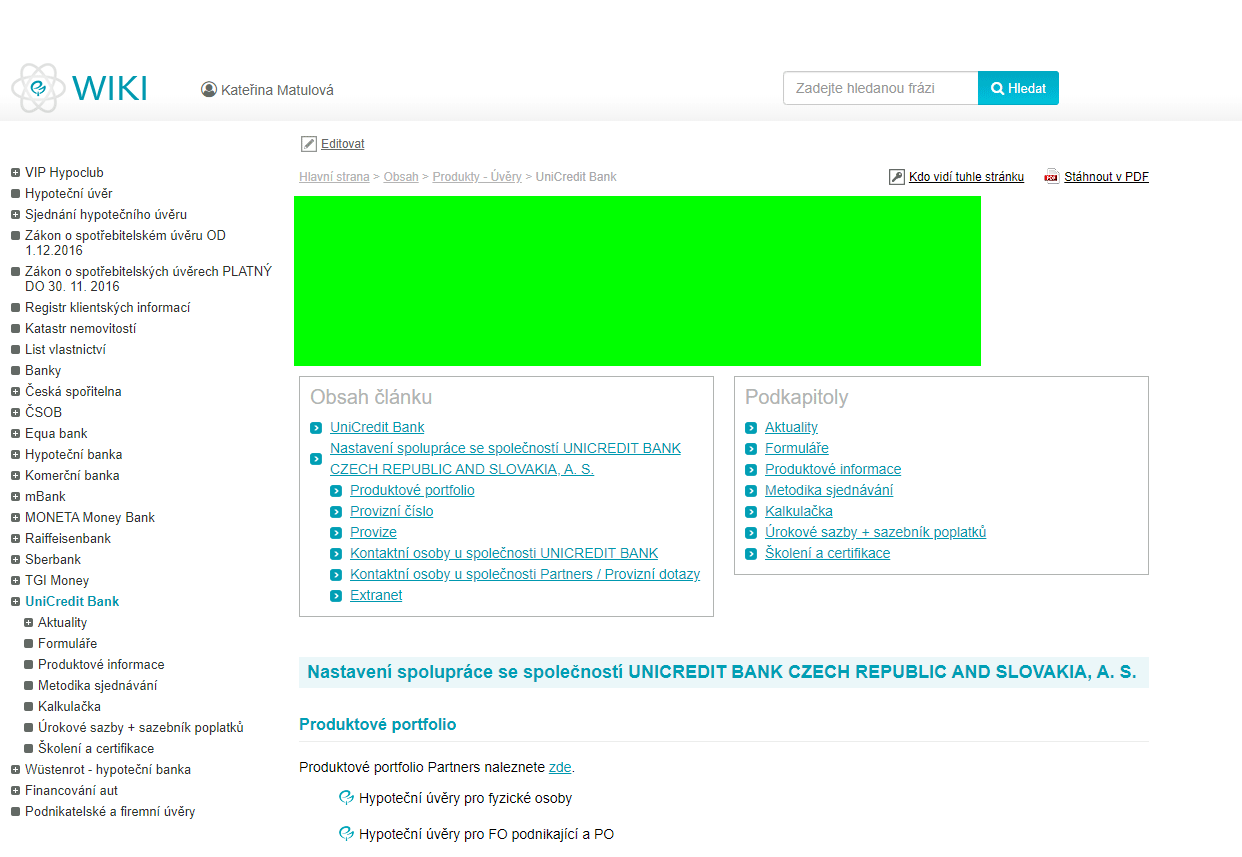Image resolution: width=1242 pixels, height=857 pixels.
Task: Open the 'zde' product portfolio link
Action: point(560,768)
